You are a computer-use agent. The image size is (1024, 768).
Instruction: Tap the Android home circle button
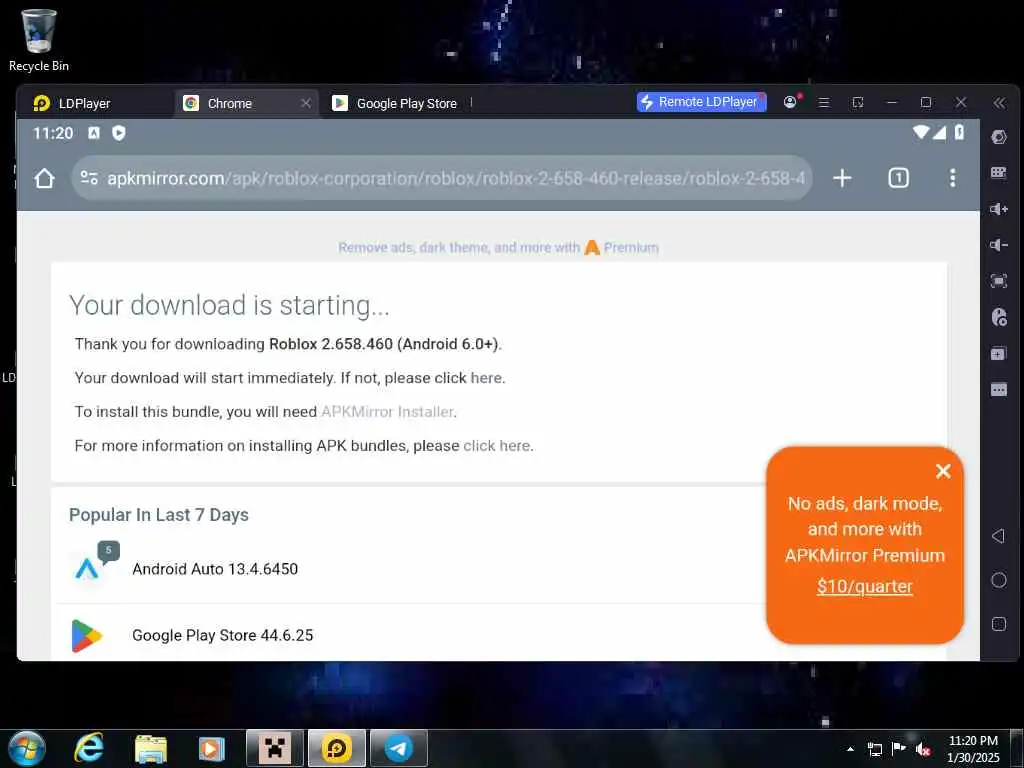pos(999,580)
